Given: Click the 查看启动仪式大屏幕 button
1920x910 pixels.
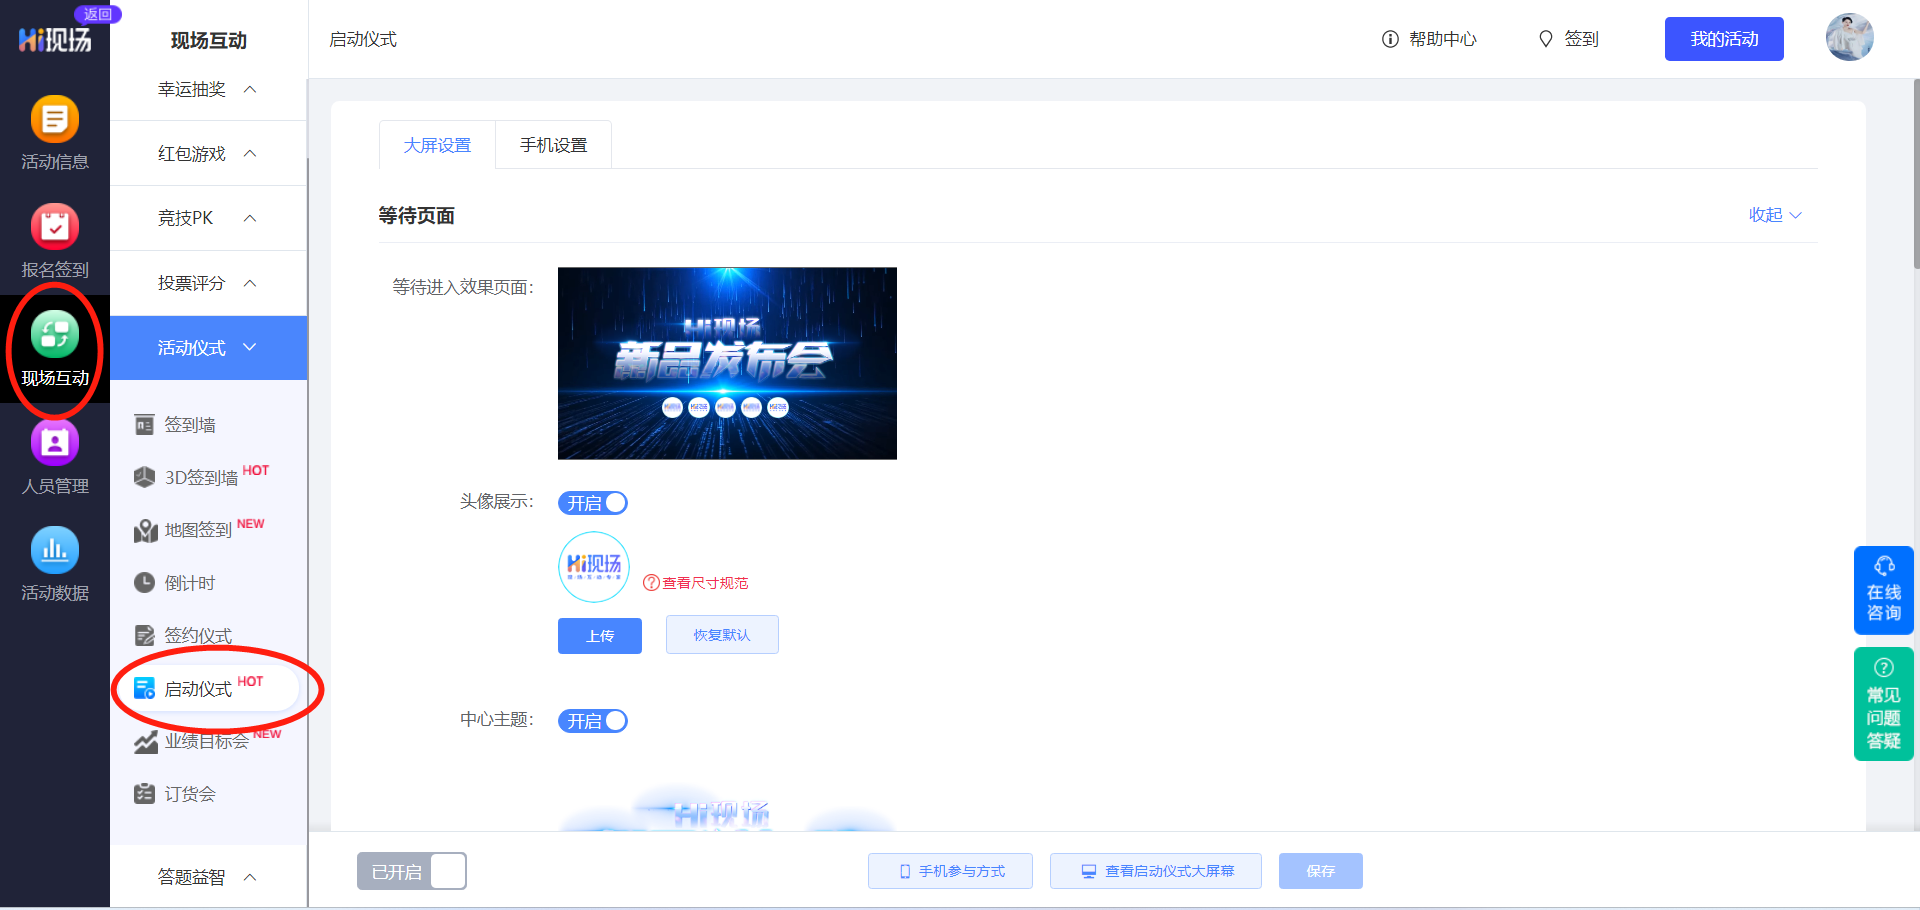Looking at the screenshot, I should [1156, 871].
